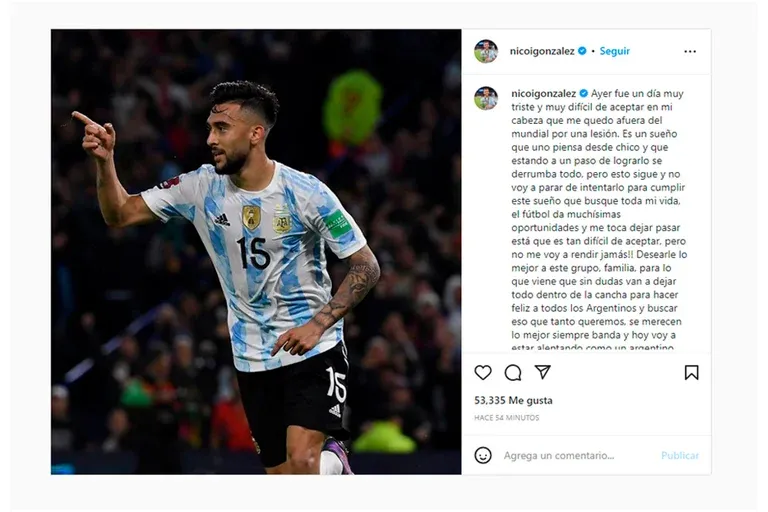Click the profile avatar in post header
768x512 pixels.
[x=486, y=51]
